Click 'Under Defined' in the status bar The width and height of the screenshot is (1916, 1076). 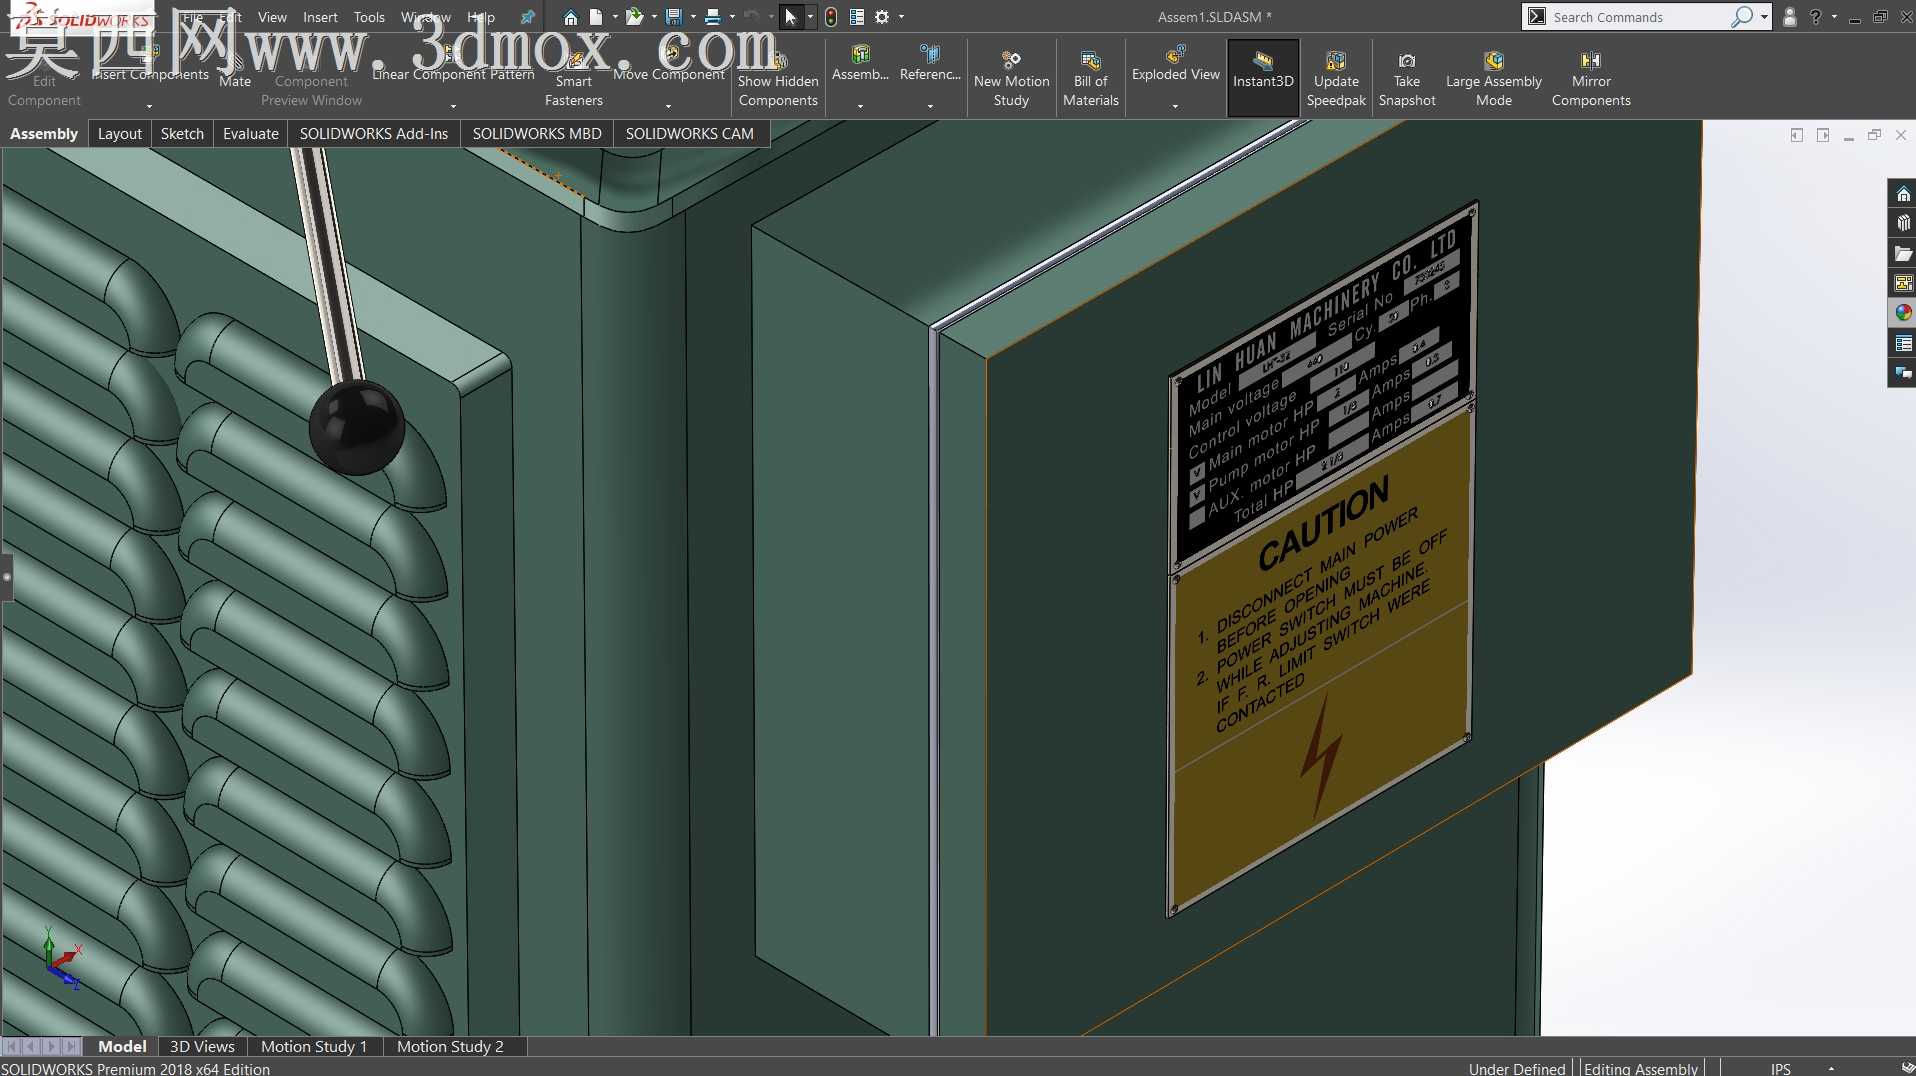[1517, 1068]
